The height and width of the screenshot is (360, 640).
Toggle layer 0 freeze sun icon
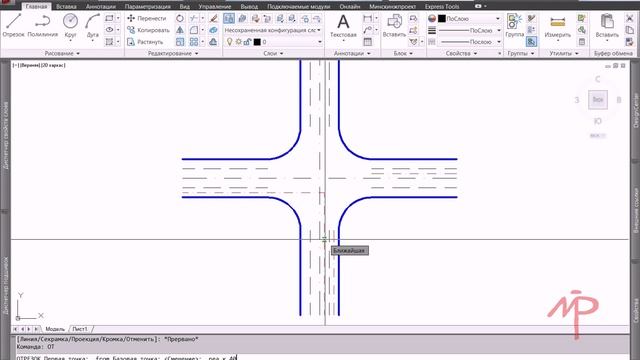point(238,42)
